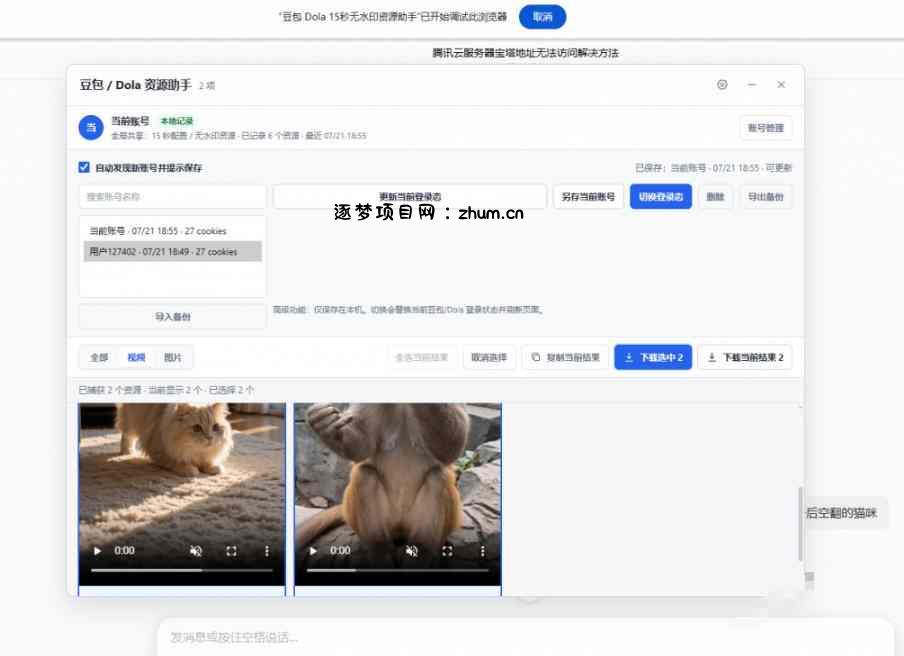Click the blue 下载选中 2 button
The width and height of the screenshot is (904, 656).
coord(653,357)
